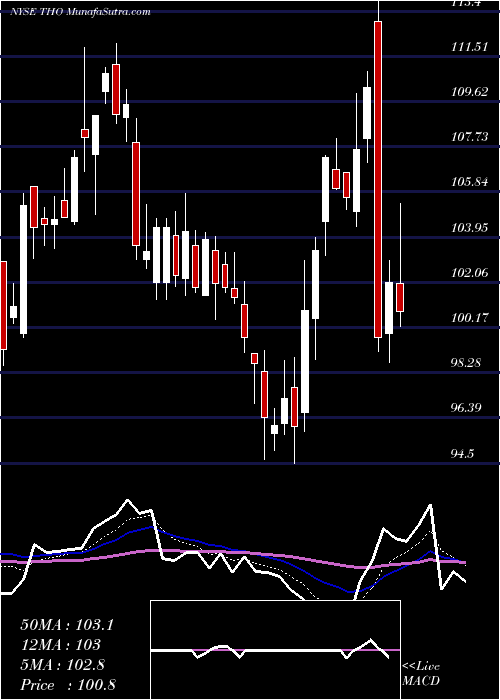Click the 109.62 price axis label
Screen dimensions: 500x700
470,92
